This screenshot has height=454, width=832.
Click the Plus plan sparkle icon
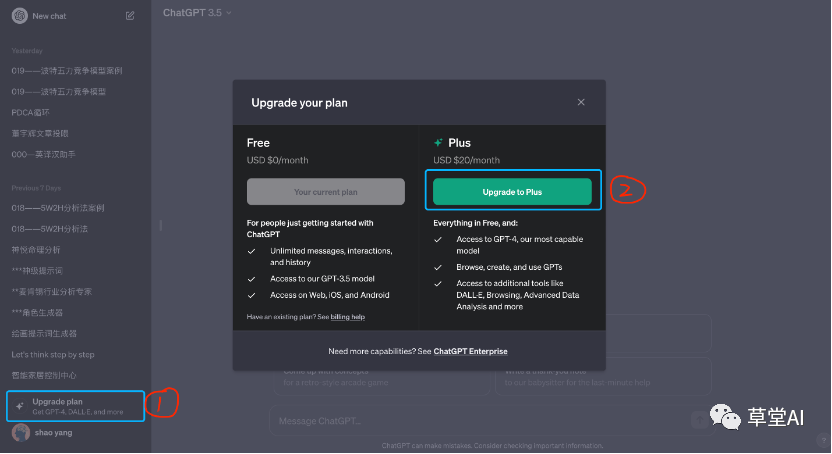click(x=438, y=143)
